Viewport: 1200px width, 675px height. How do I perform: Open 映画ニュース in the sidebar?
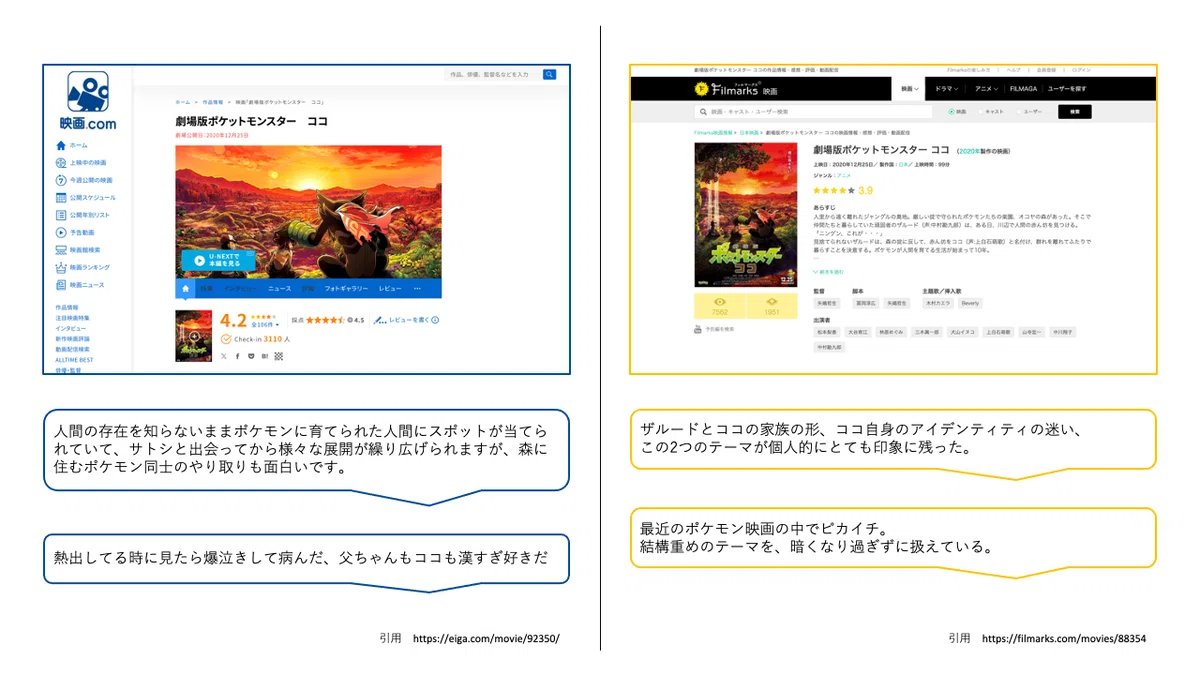(x=80, y=285)
